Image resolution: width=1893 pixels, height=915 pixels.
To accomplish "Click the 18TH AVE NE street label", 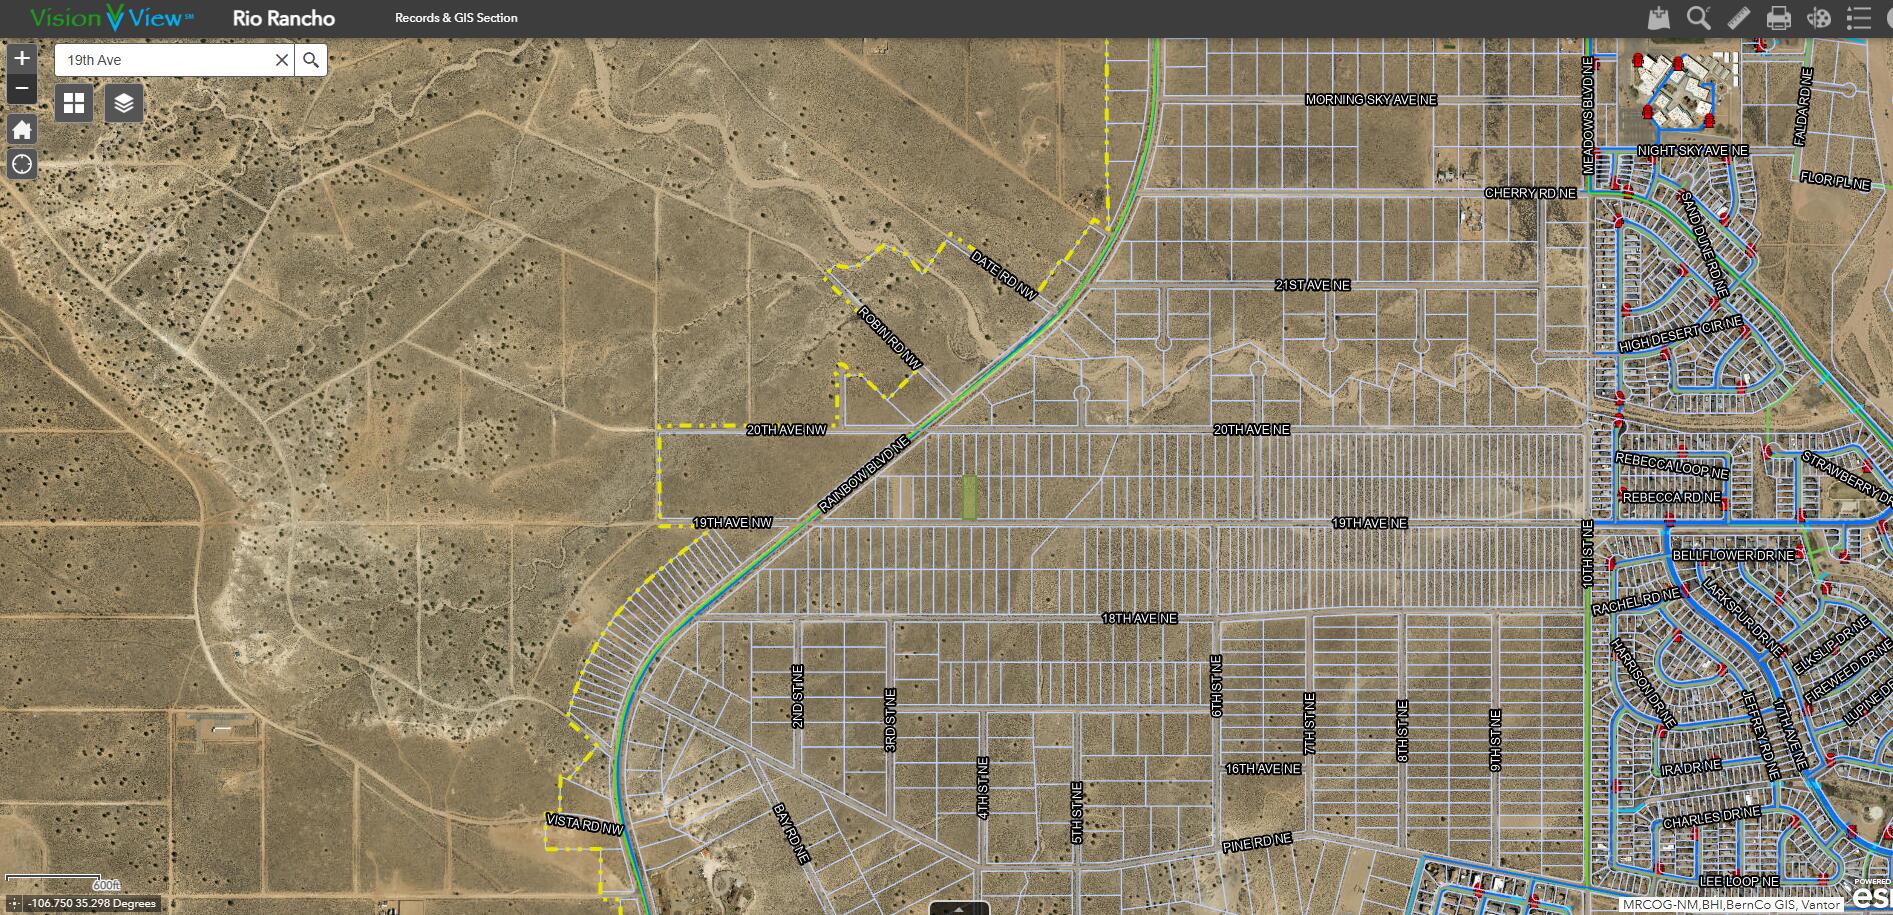I will pyautogui.click(x=1140, y=618).
